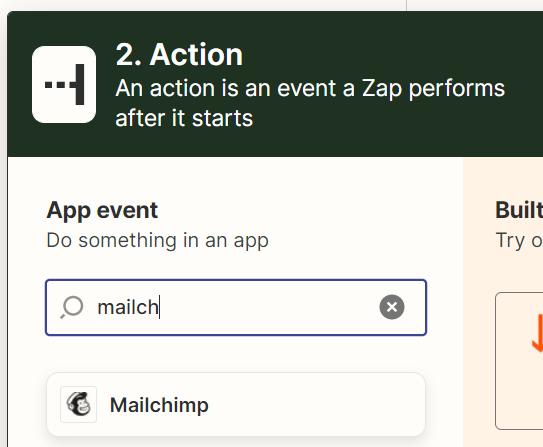The width and height of the screenshot is (543, 447).
Task: Click "An action is an event" description line
Action: [310, 88]
